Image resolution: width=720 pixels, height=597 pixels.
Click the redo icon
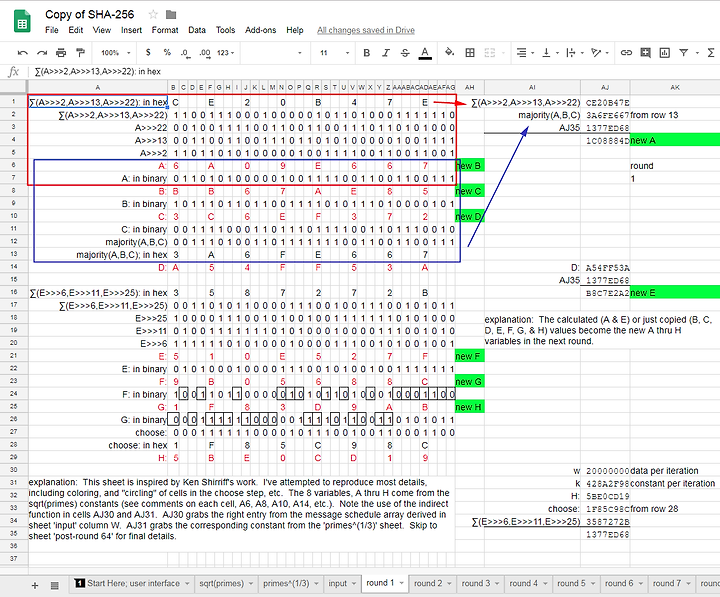[x=42, y=53]
